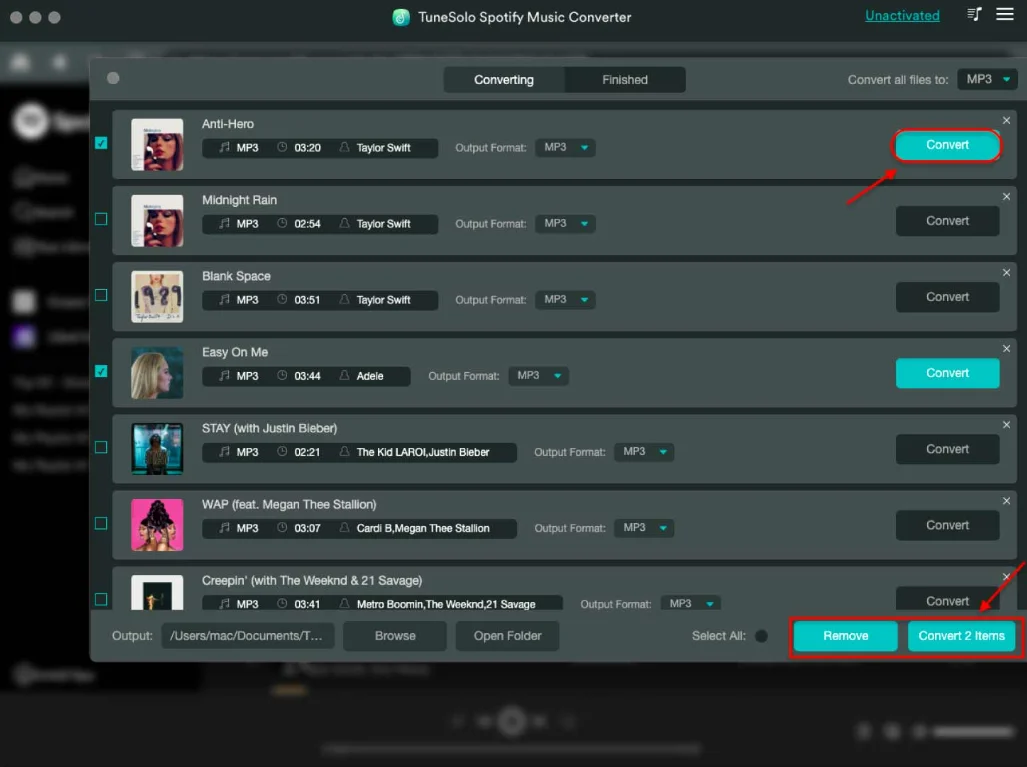Image resolution: width=1027 pixels, height=767 pixels.
Task: Click the output path field
Action: (x=248, y=635)
